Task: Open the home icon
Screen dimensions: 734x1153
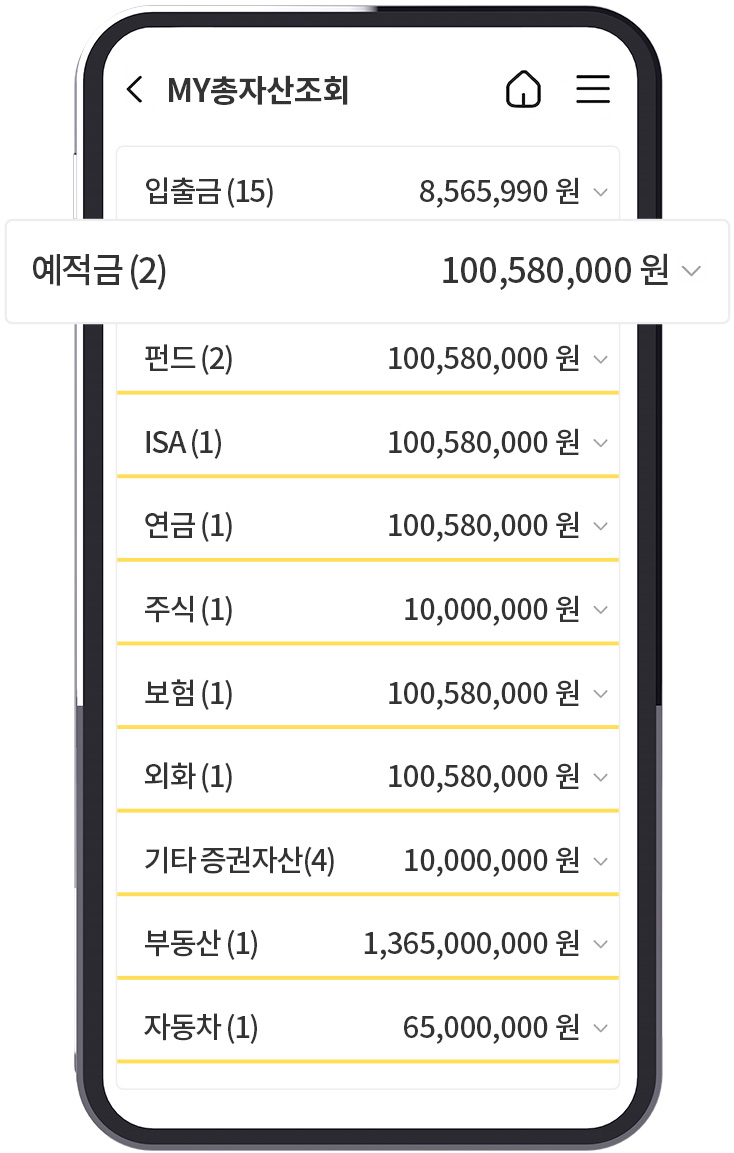Action: 524,89
